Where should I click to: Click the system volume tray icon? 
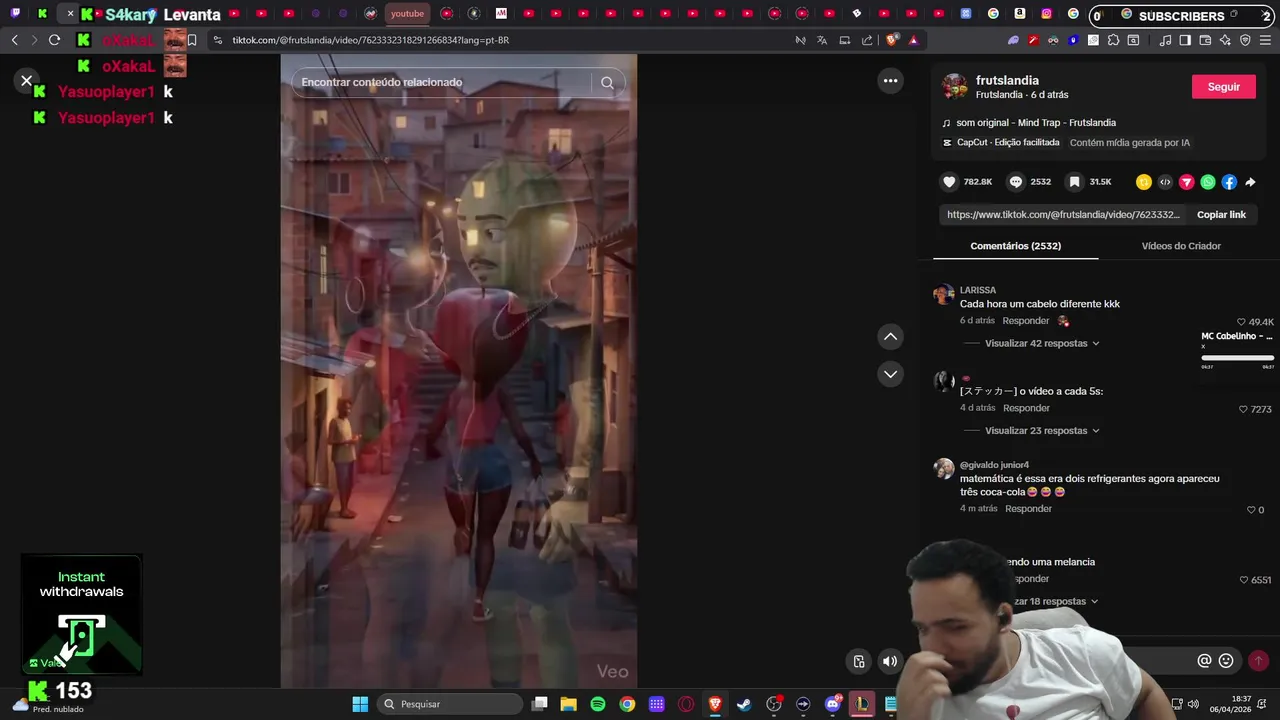tap(1193, 704)
